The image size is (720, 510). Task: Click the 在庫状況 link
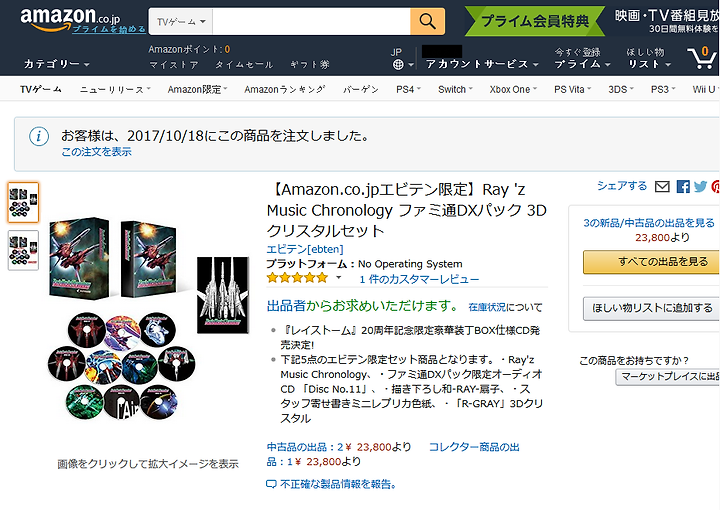point(487,307)
